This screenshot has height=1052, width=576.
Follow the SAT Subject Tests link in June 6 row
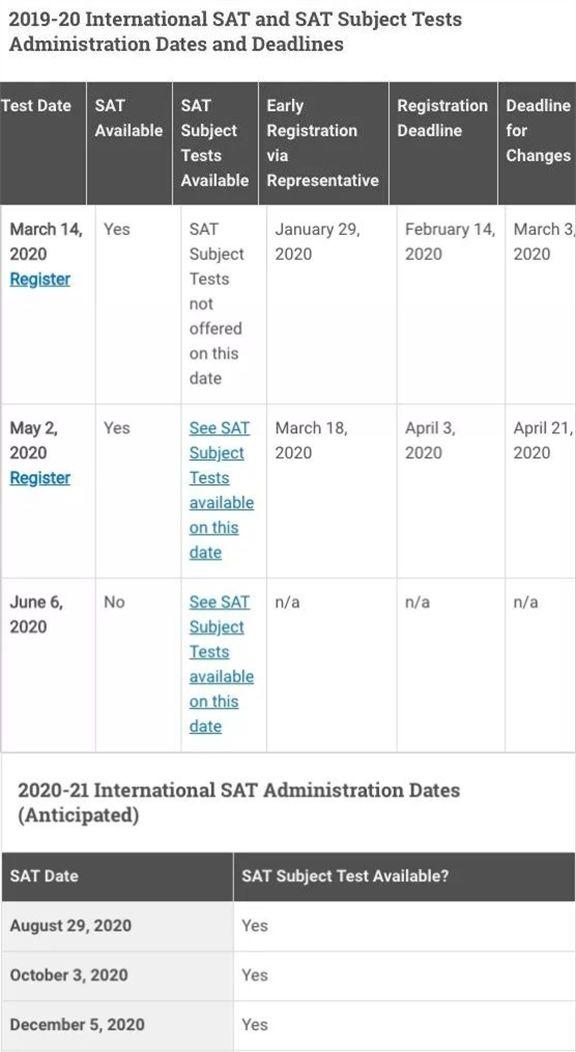coord(221,664)
